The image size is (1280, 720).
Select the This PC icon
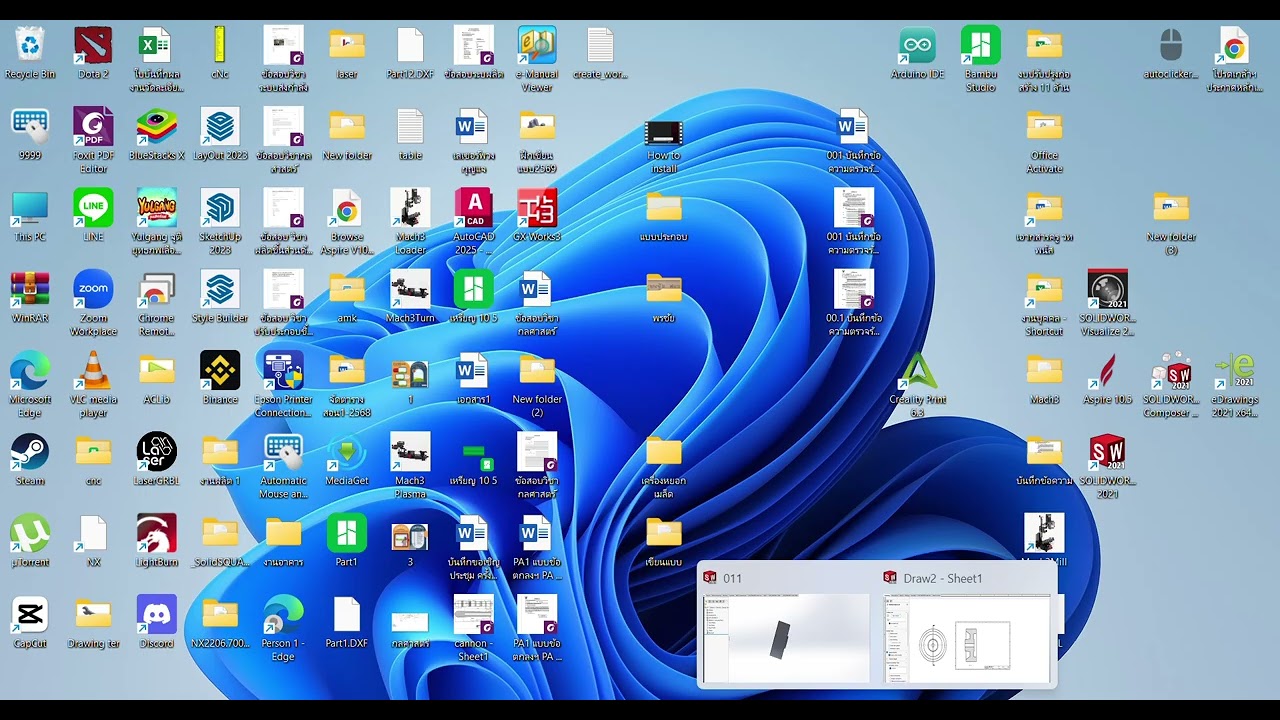(30, 216)
